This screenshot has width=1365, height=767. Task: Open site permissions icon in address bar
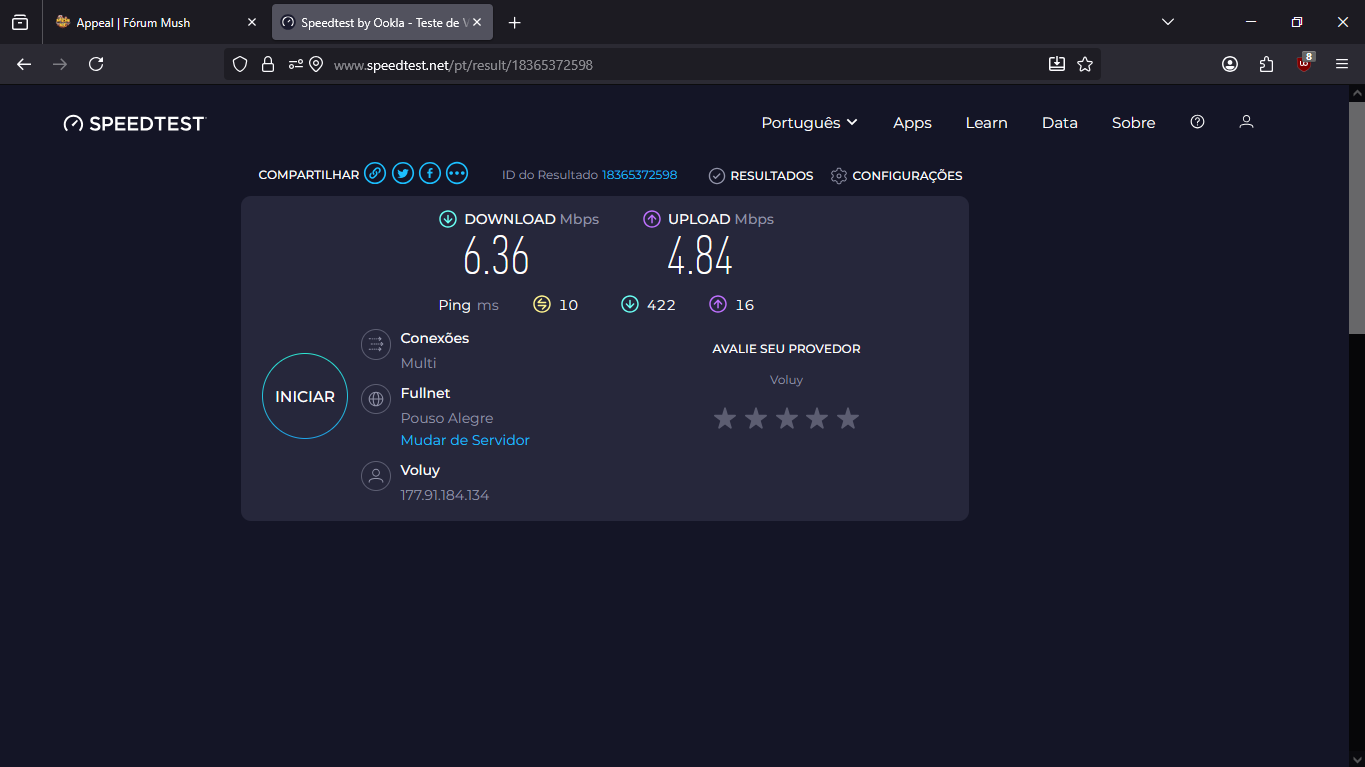pyautogui.click(x=295, y=64)
